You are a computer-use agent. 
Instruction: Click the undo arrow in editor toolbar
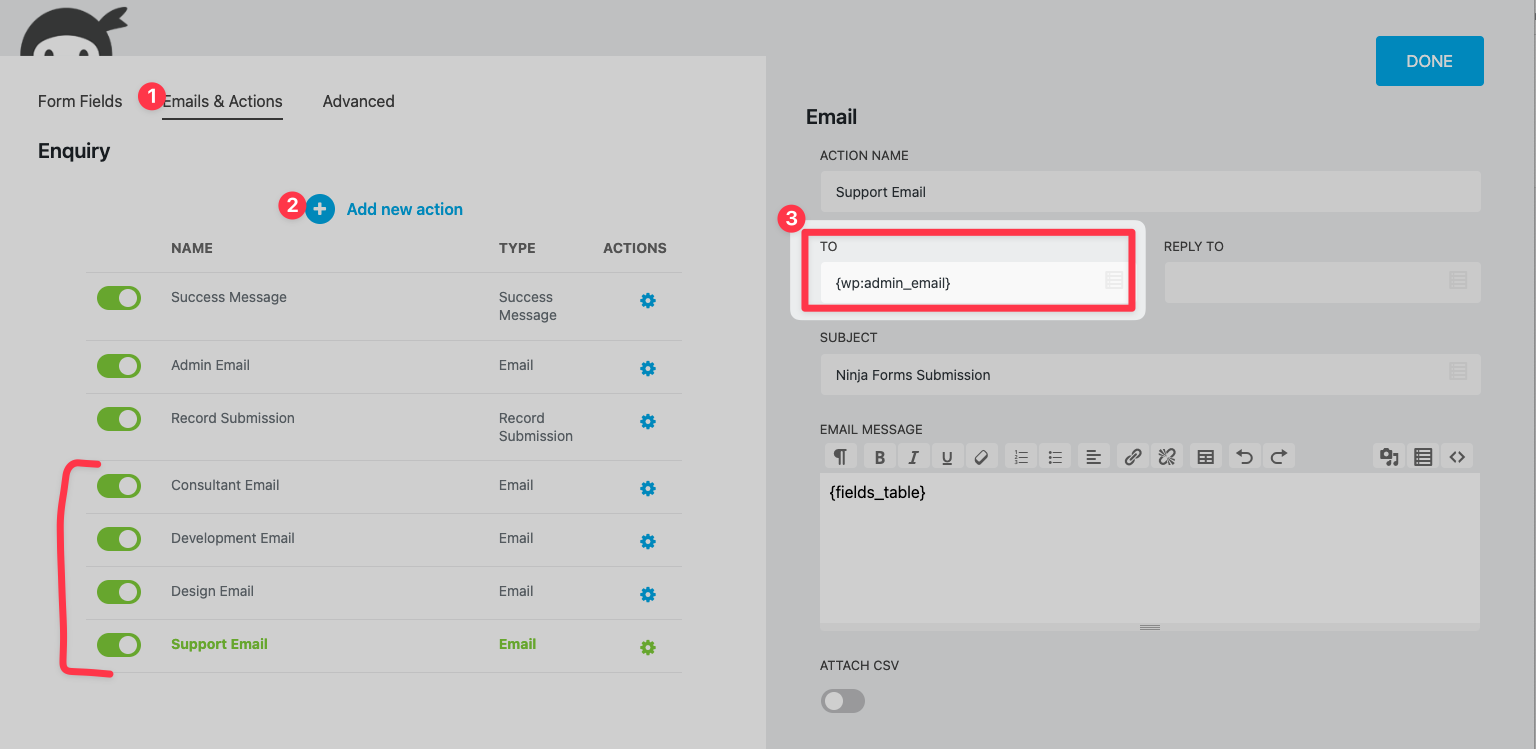pyautogui.click(x=1244, y=457)
